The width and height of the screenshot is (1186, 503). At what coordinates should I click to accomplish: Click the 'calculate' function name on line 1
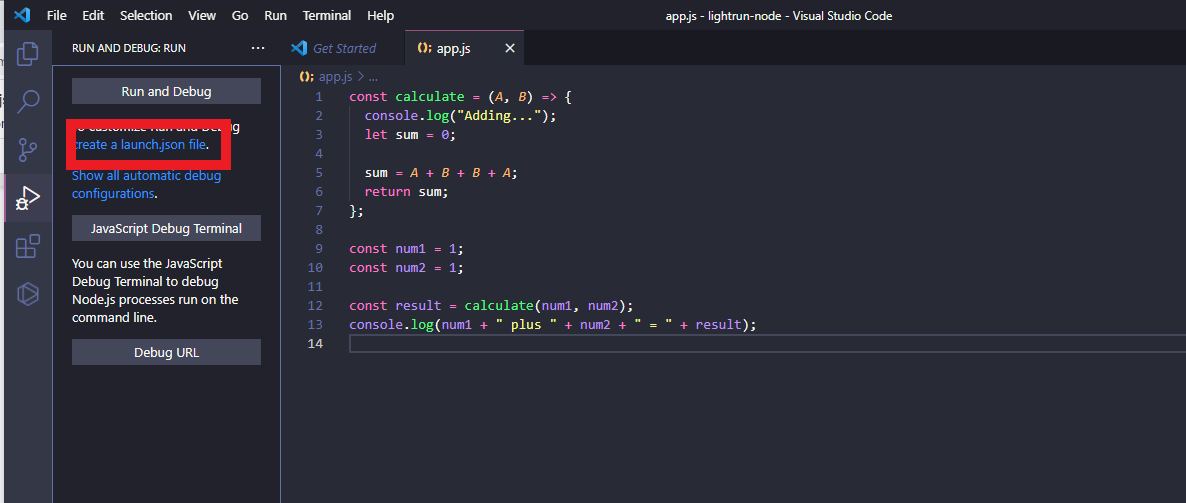[x=430, y=97]
